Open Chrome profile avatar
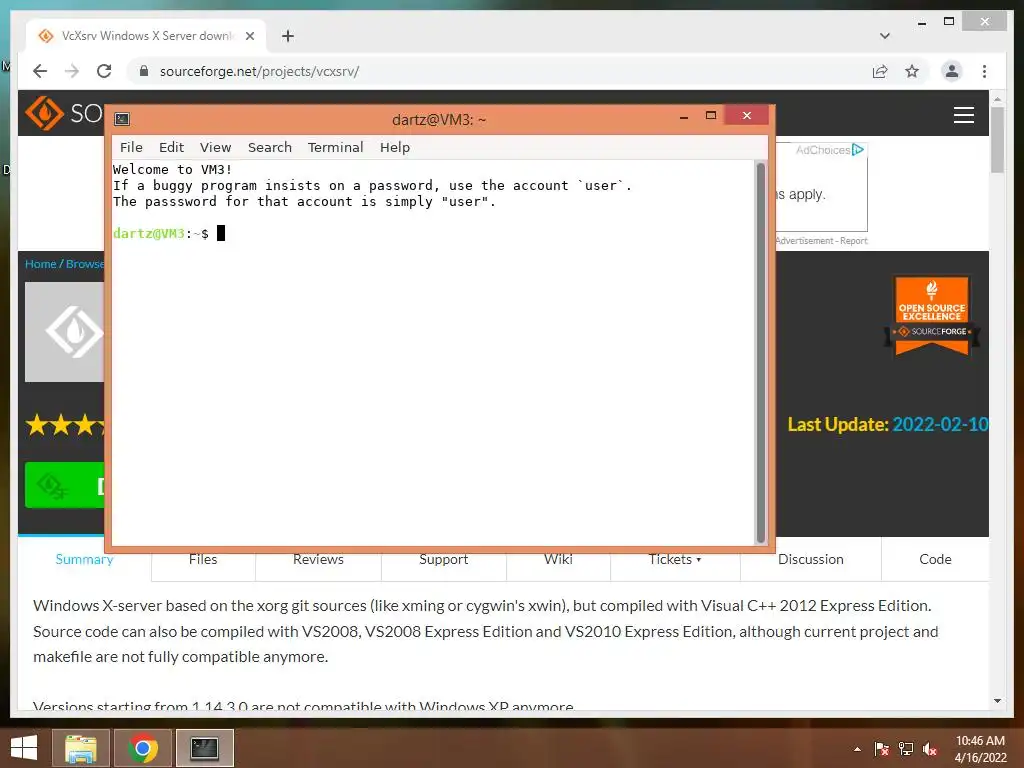 tap(952, 71)
